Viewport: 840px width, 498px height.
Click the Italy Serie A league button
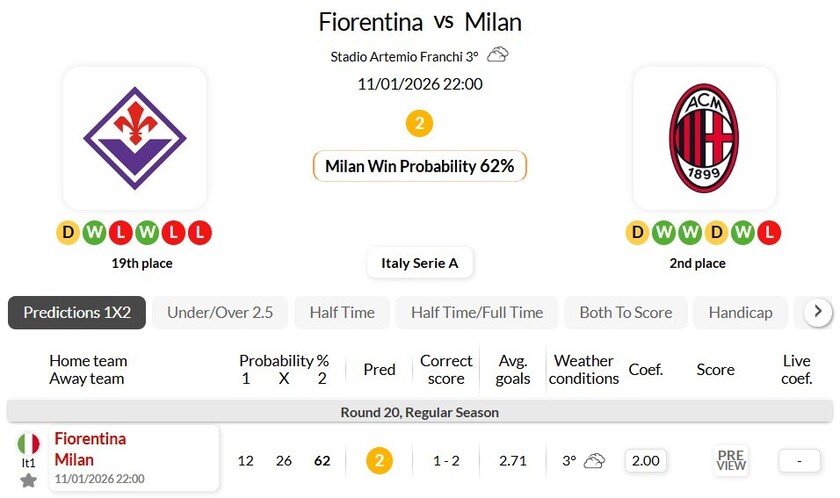tap(420, 263)
